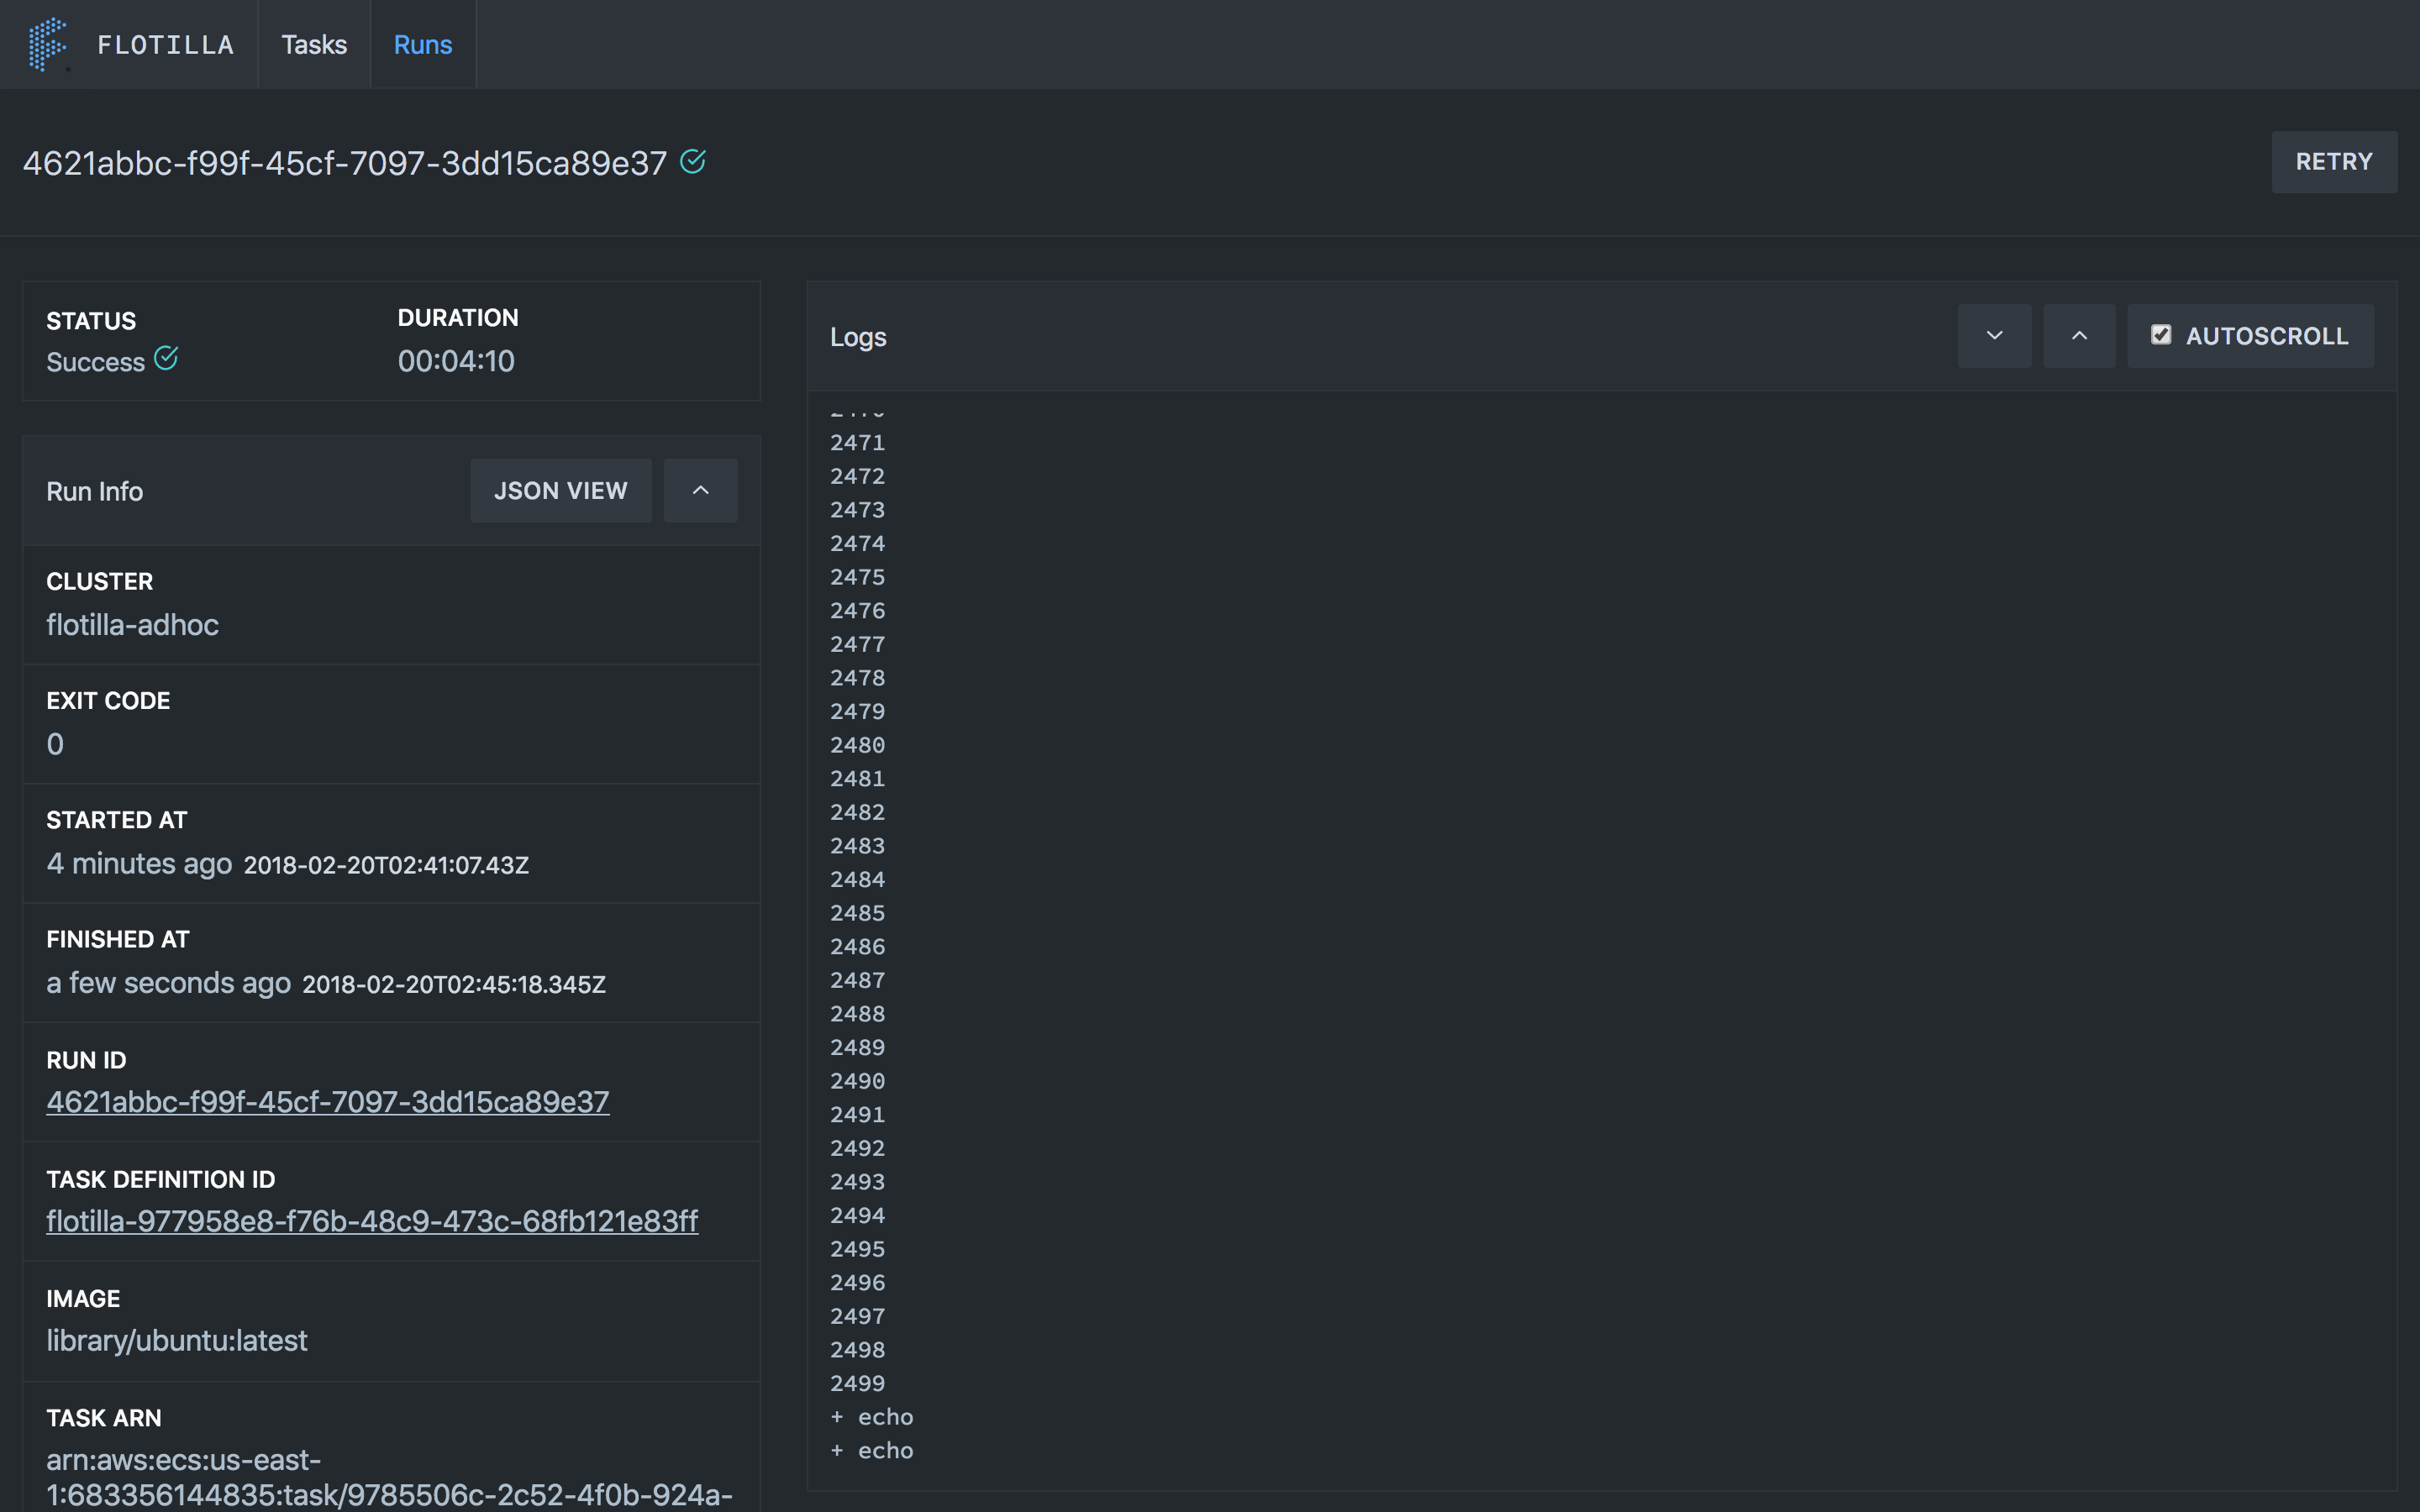Click the checkmark icon next to Success status

(x=166, y=358)
